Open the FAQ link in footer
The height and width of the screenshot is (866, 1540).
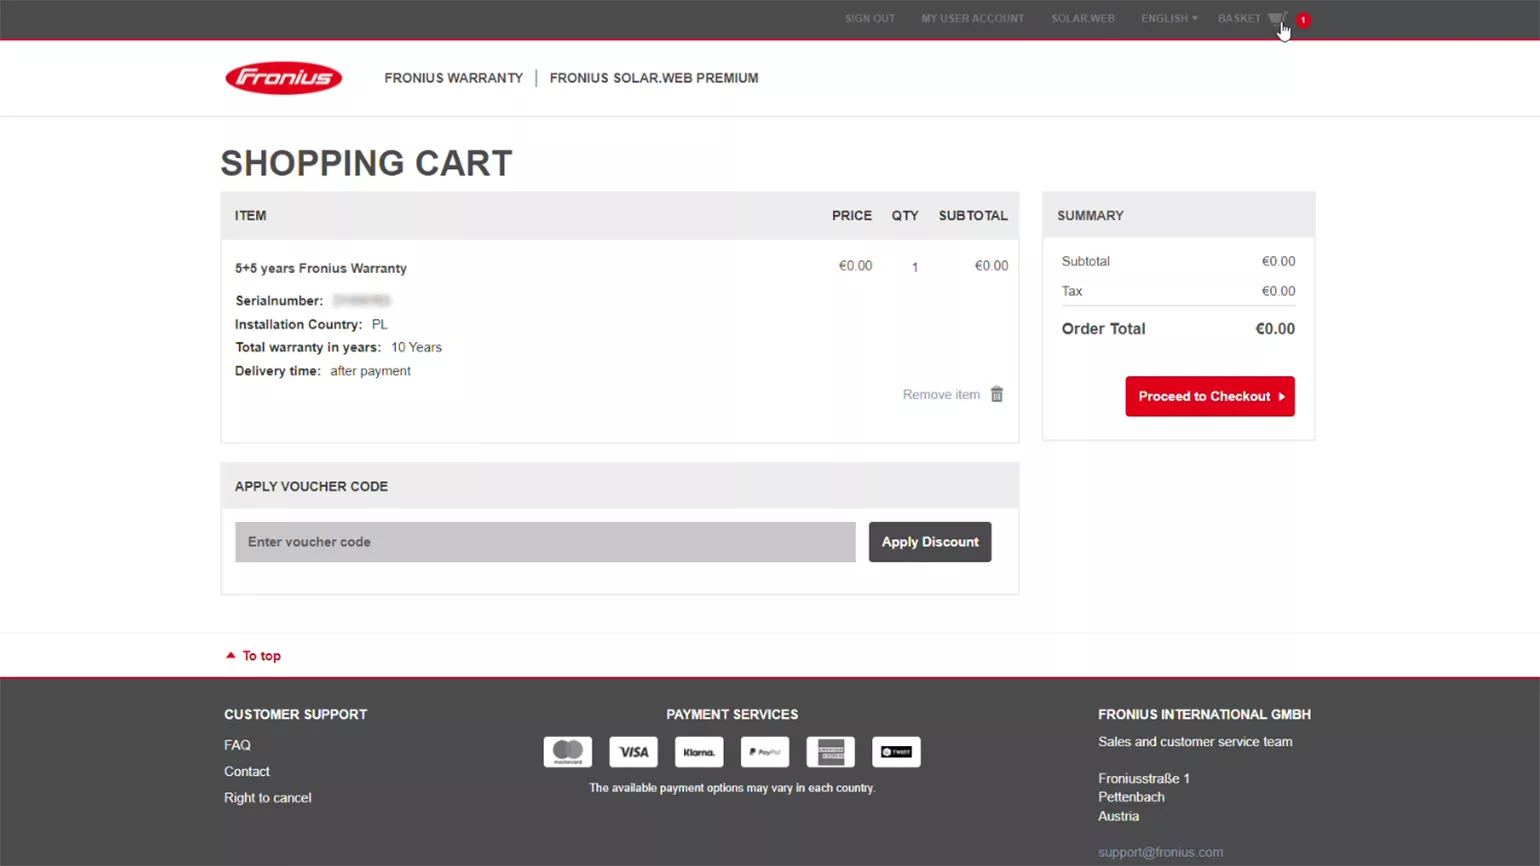pos(237,745)
